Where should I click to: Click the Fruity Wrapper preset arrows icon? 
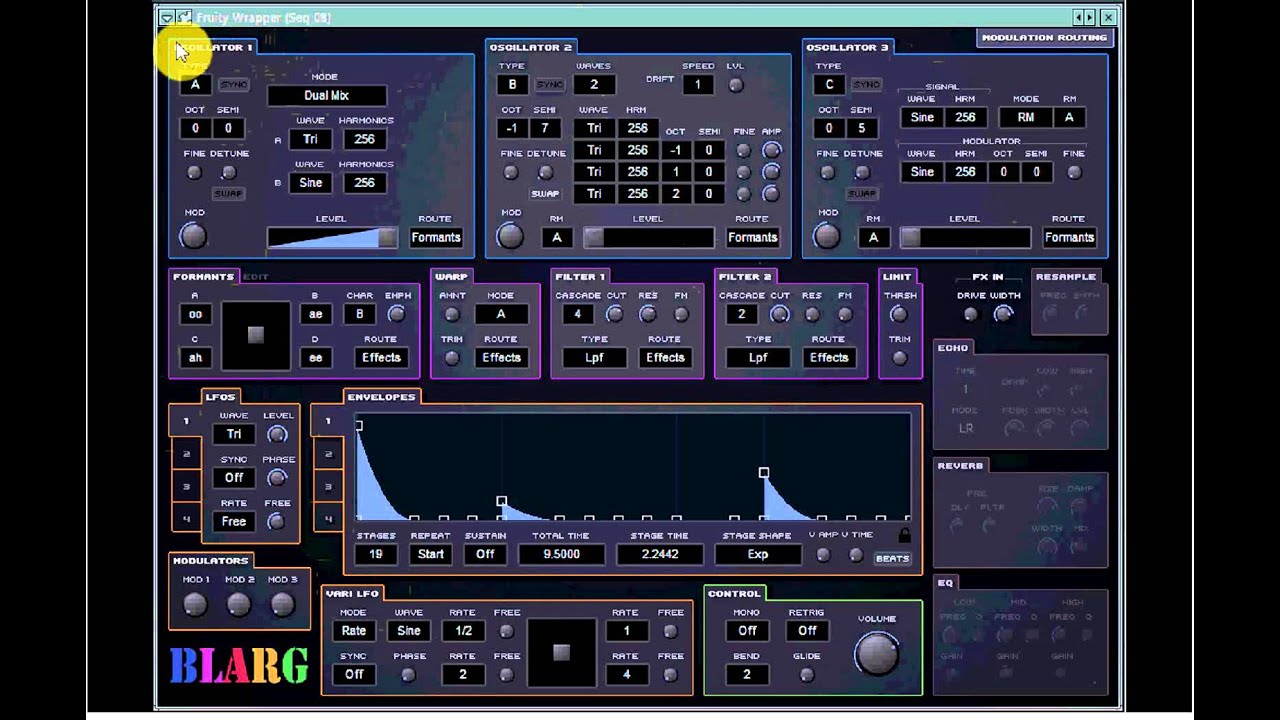pos(1084,17)
